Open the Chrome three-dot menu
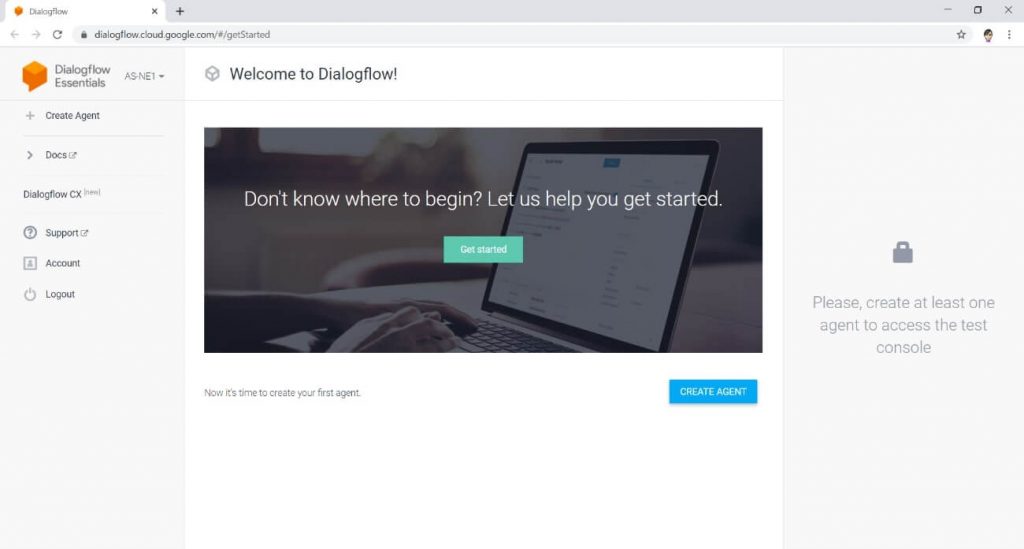This screenshot has height=549, width=1024. [1009, 35]
